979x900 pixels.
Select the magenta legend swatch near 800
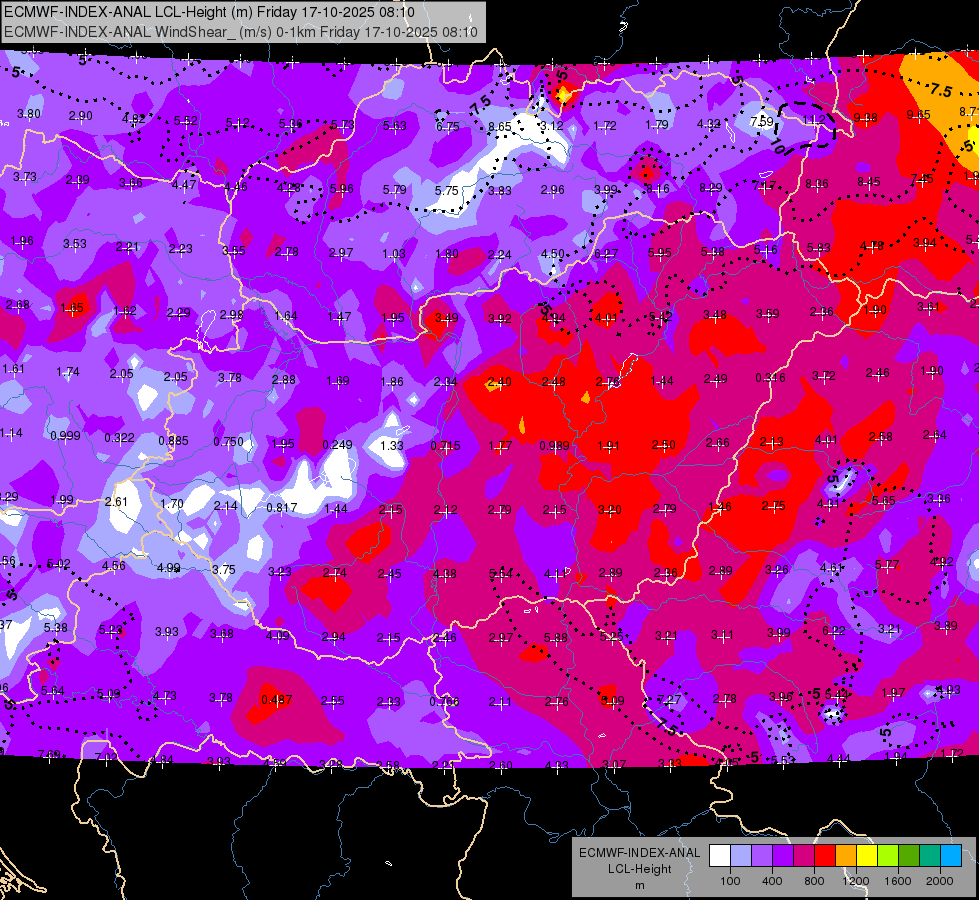pos(804,855)
